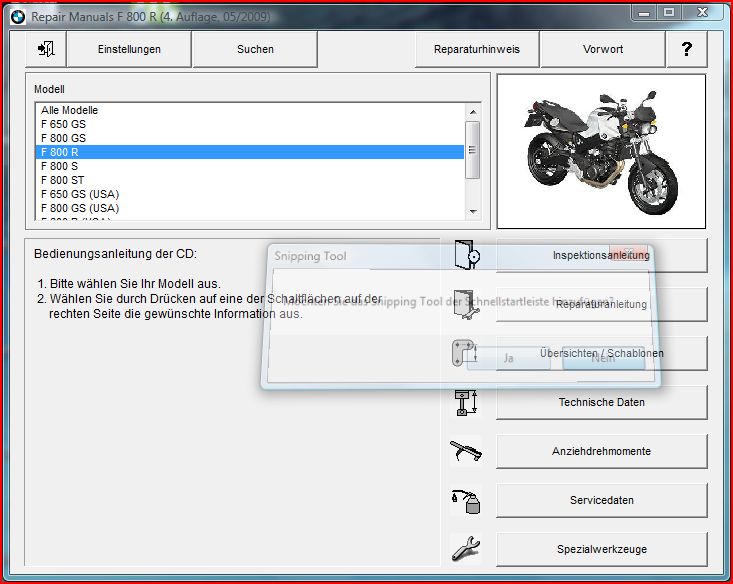Open the Suchen search function
This screenshot has width=733, height=584.
point(255,49)
